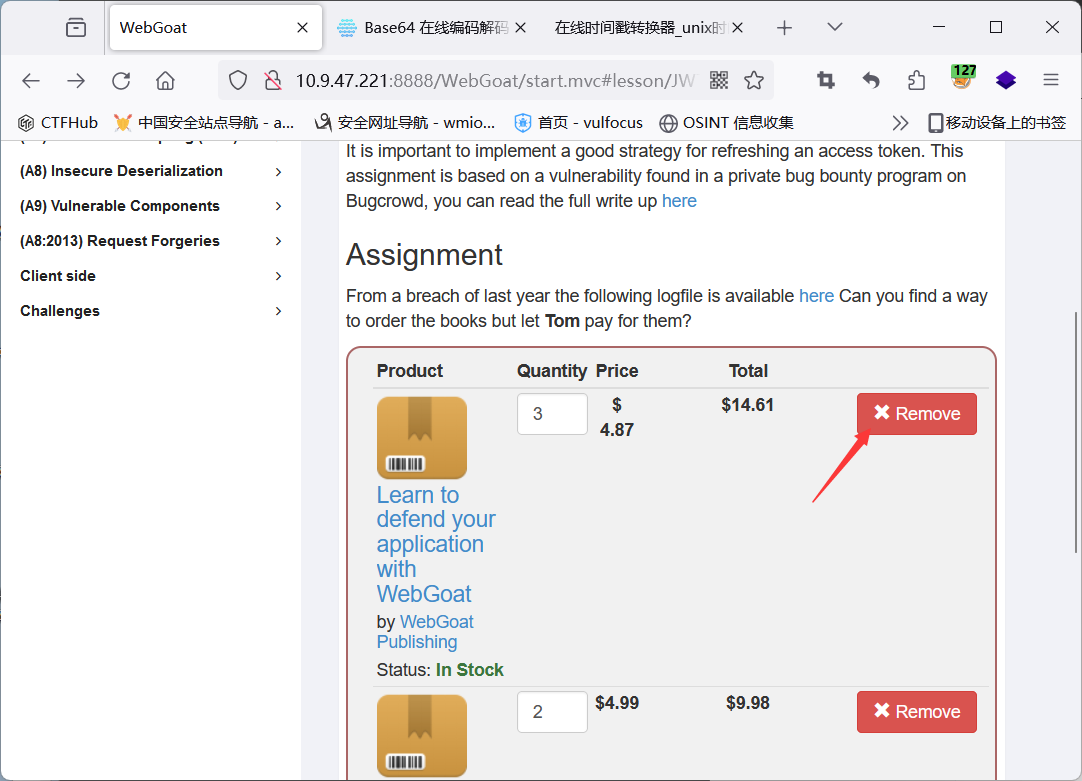Click the first book package thumbnail
1082x781 pixels.
click(422, 437)
